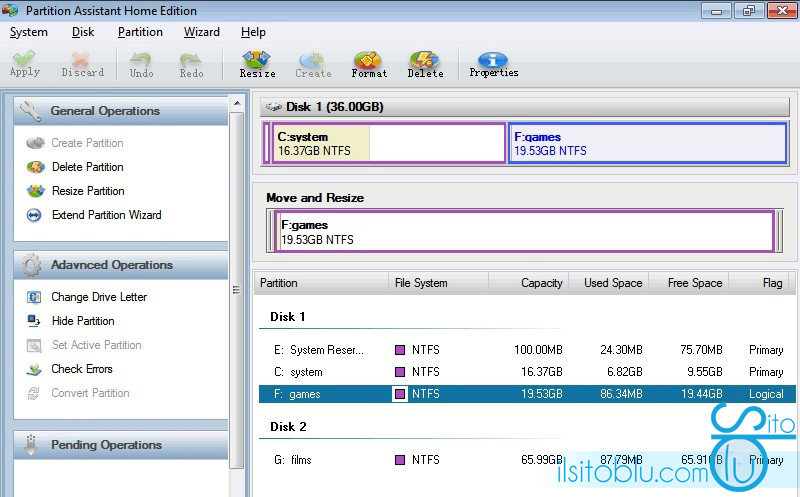Sort by File System column header
The image size is (800, 497).
pyautogui.click(x=438, y=283)
